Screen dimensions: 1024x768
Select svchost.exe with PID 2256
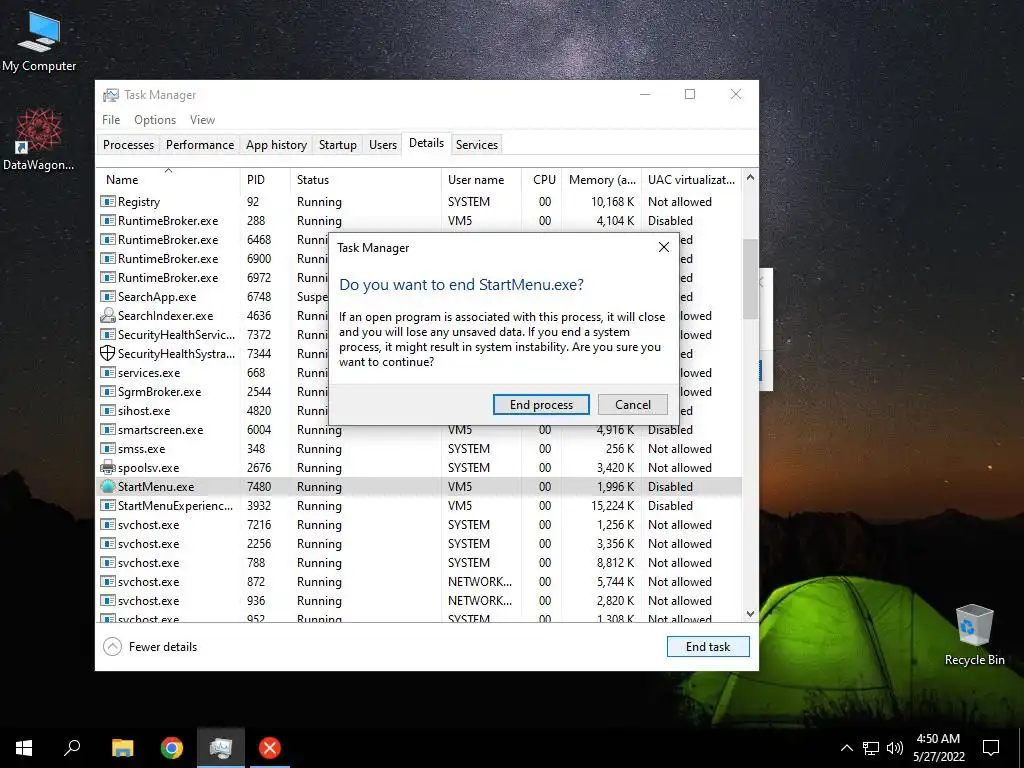coord(419,543)
